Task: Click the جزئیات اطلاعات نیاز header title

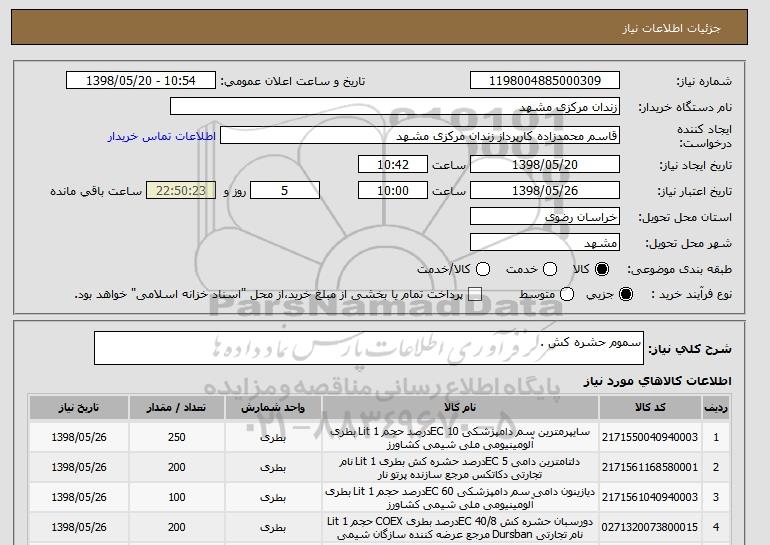Action: pos(671,28)
